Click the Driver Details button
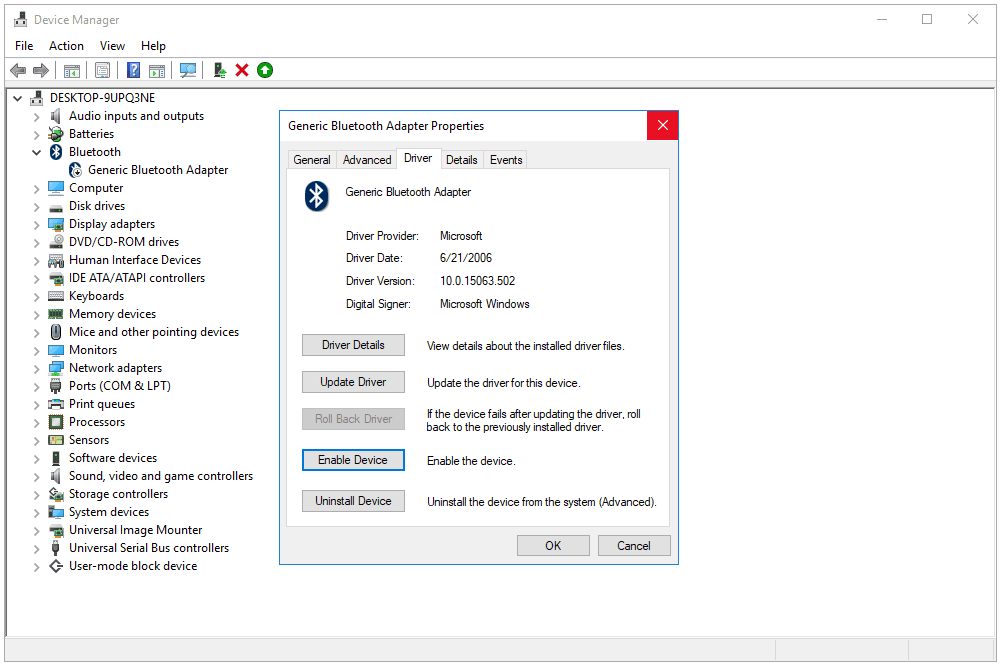This screenshot has height=668, width=1002. click(x=353, y=345)
